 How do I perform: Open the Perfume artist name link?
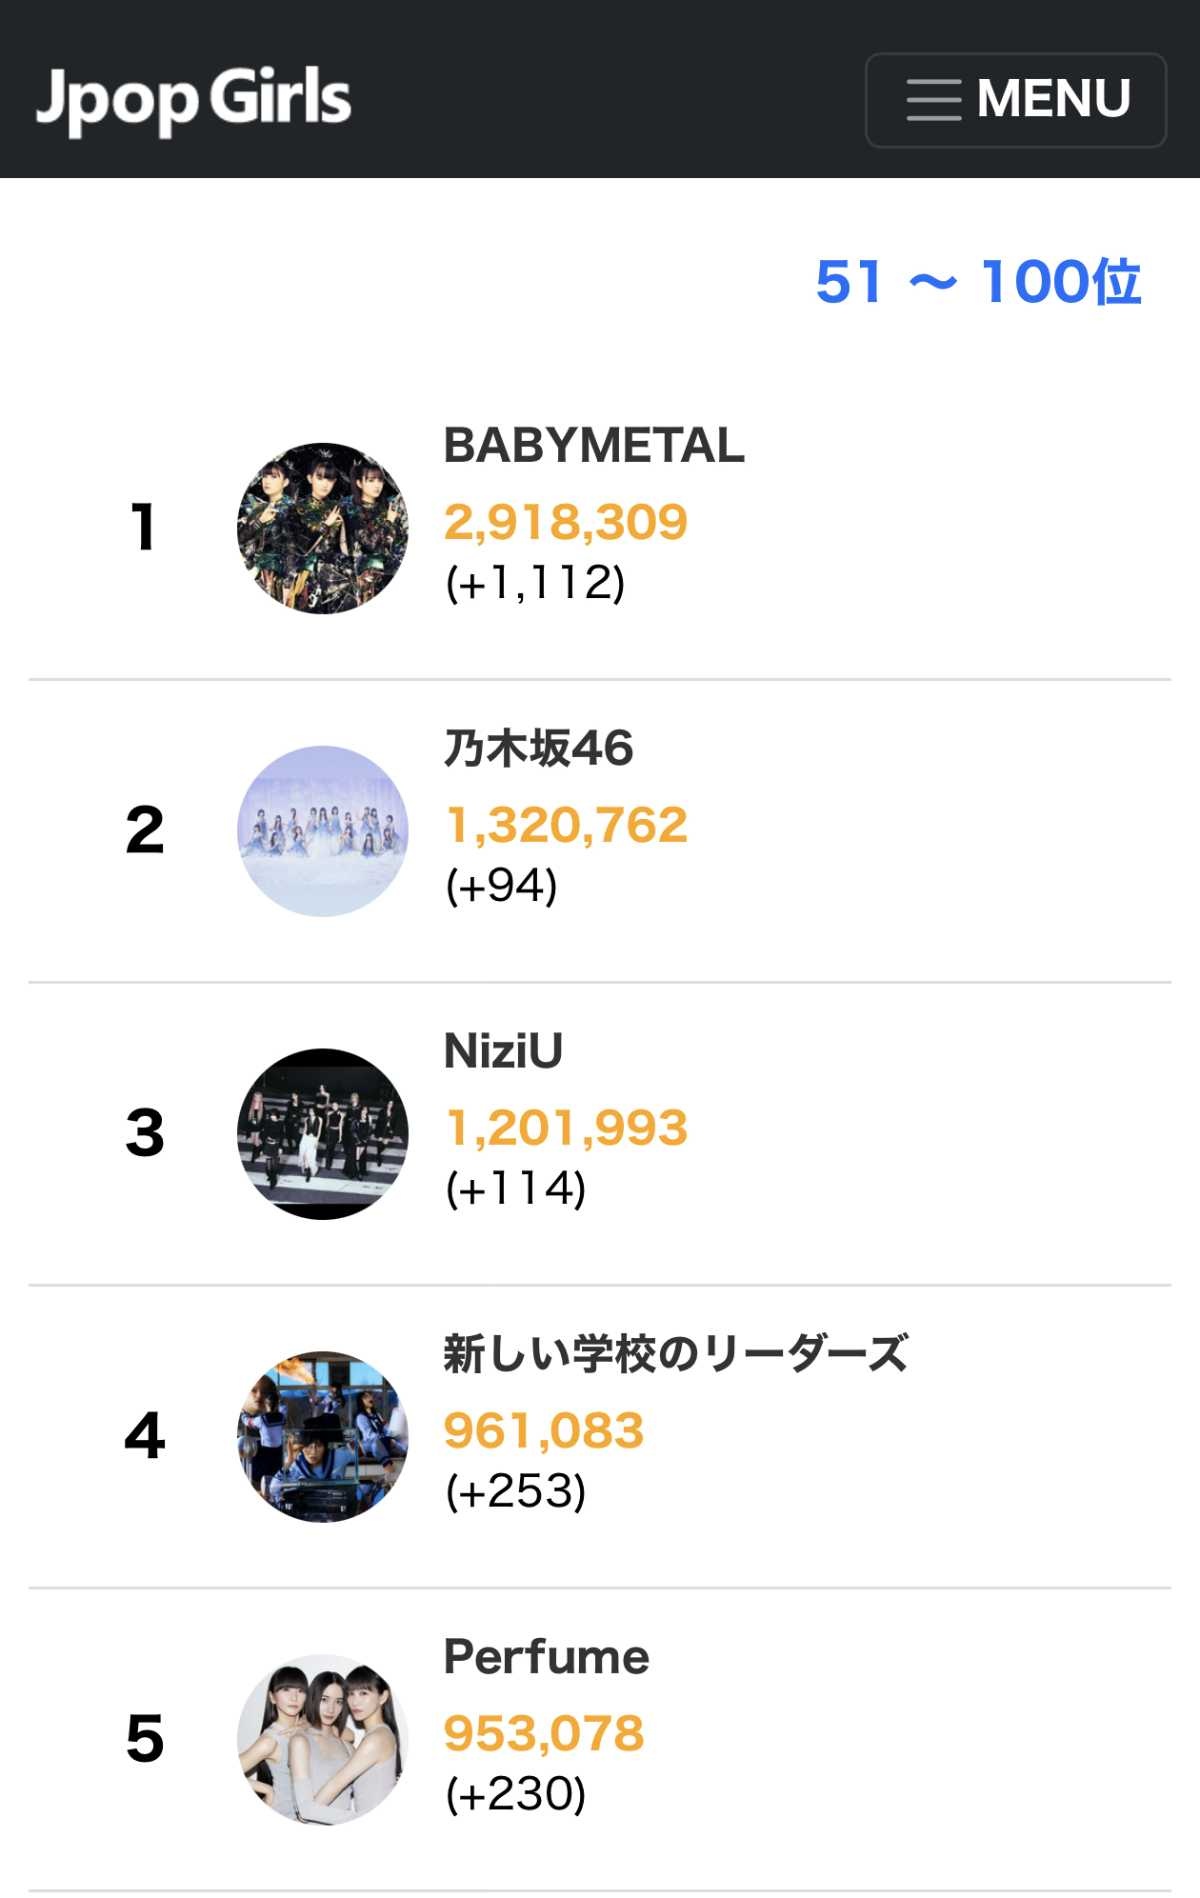coord(546,1657)
